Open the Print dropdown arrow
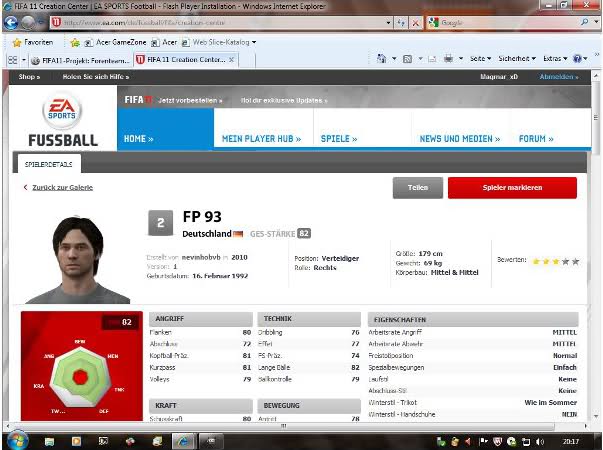The width and height of the screenshot is (603, 450). (461, 58)
